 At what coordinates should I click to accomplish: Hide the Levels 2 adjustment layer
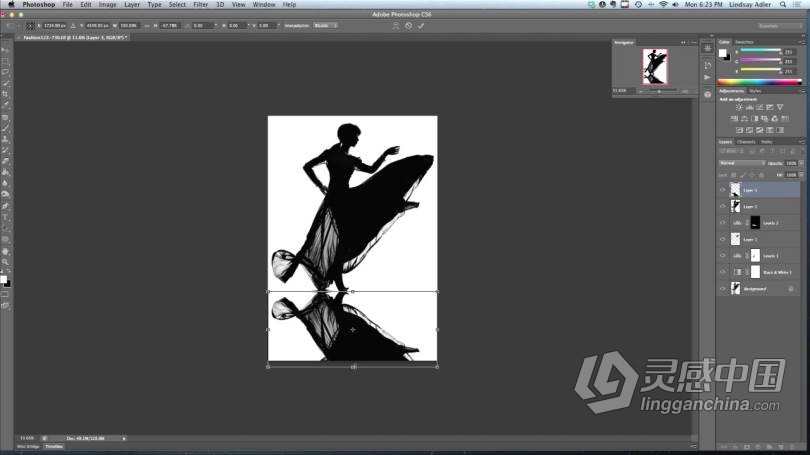[723, 223]
